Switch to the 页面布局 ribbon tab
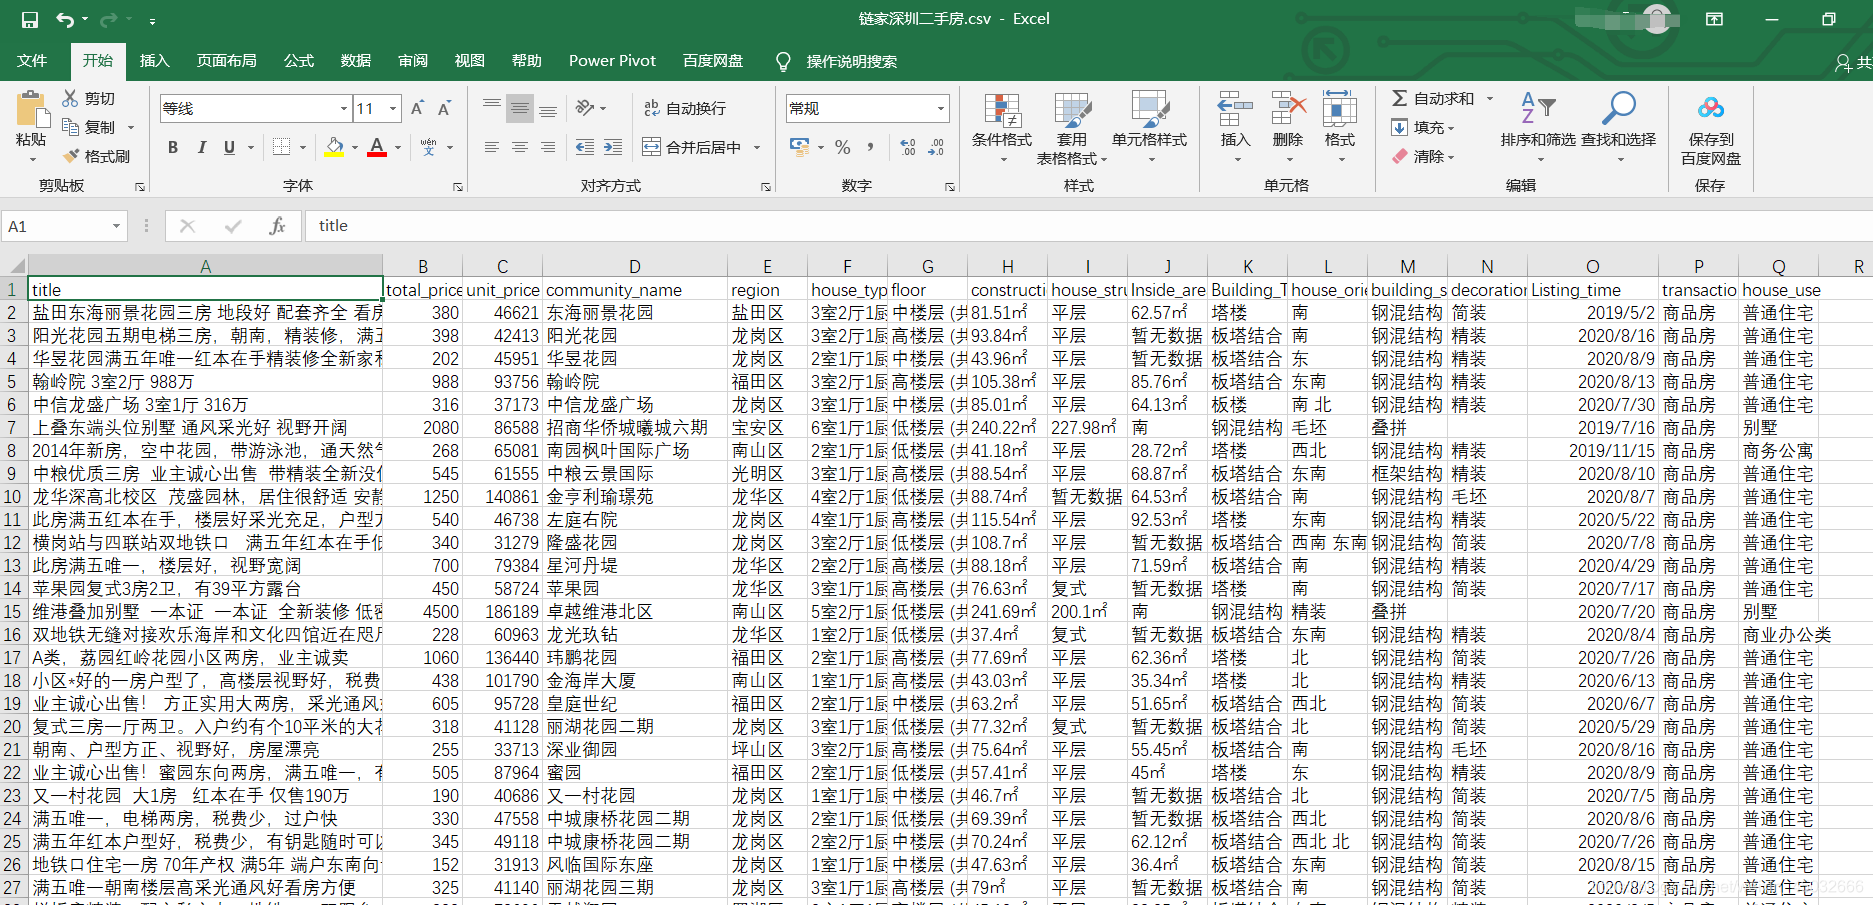Image resolution: width=1873 pixels, height=905 pixels. (x=226, y=61)
